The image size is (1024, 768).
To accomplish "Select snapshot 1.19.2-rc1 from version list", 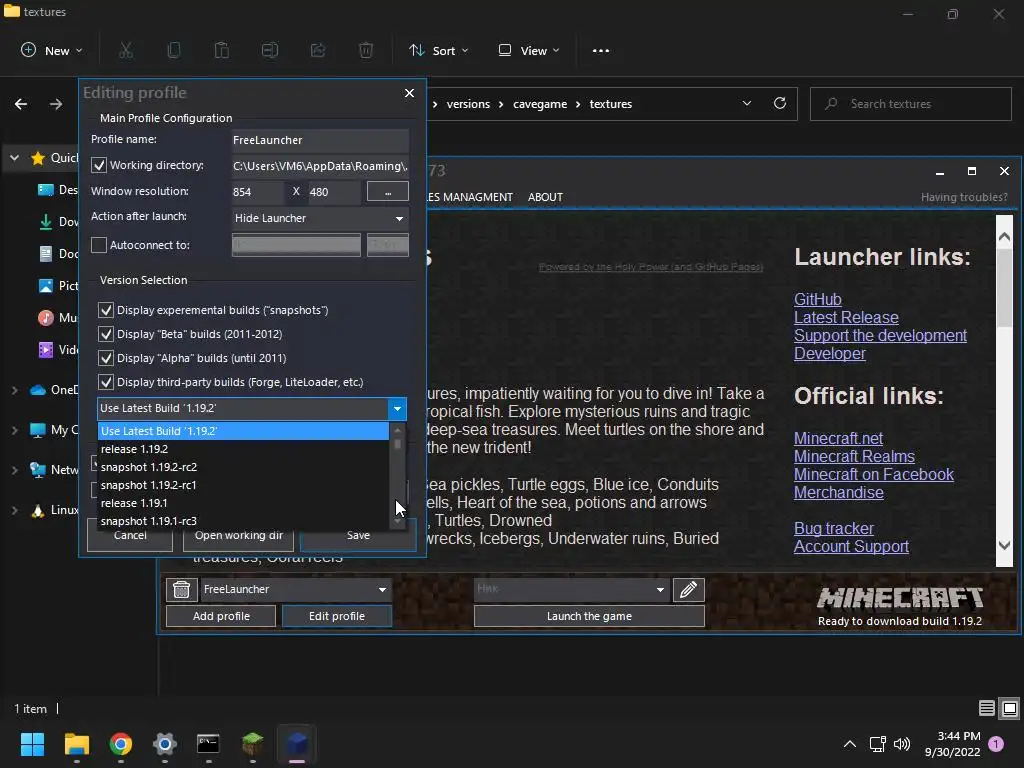I will point(243,485).
